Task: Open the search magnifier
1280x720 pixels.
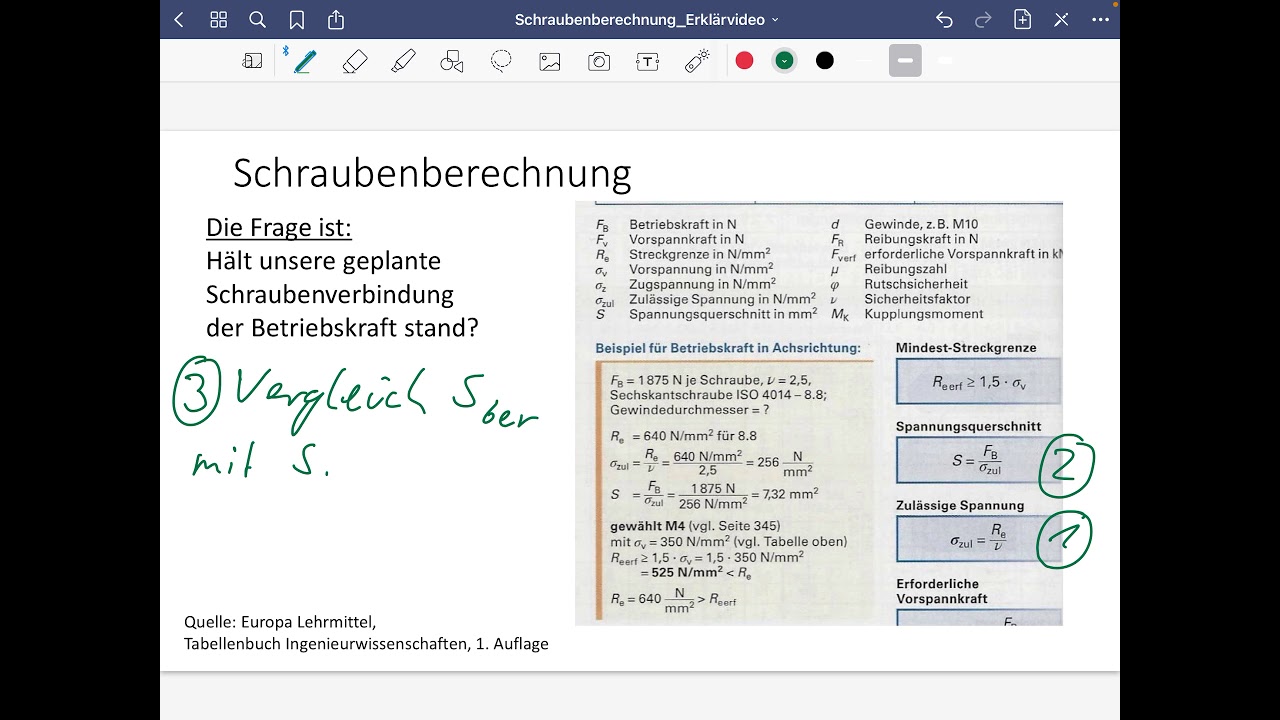Action: point(257,20)
